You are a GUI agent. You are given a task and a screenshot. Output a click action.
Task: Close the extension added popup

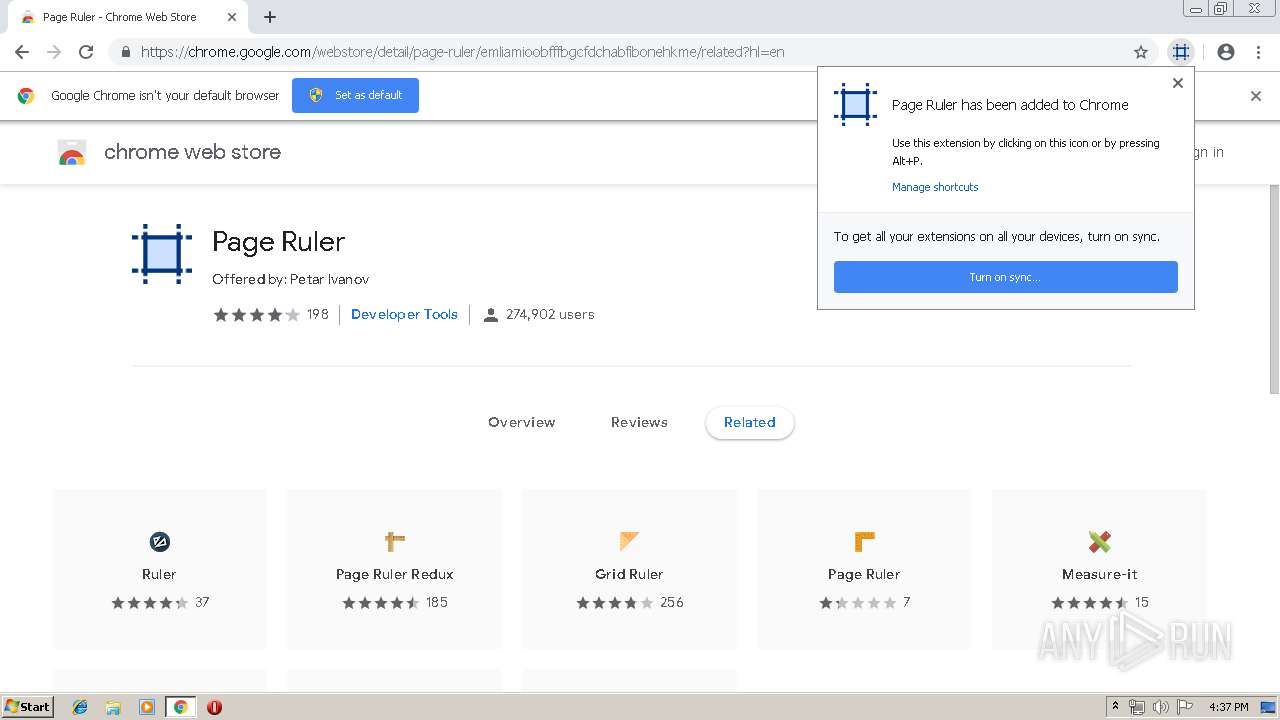coord(1178,83)
